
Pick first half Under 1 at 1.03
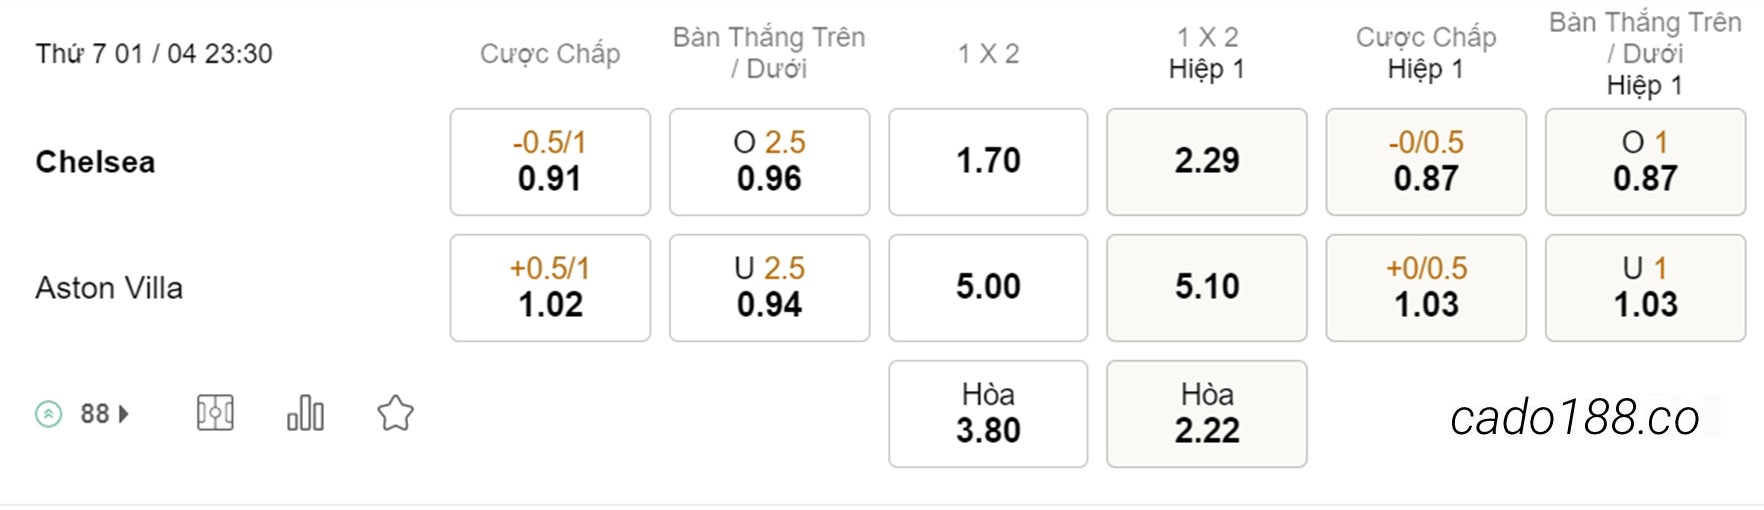(1645, 288)
